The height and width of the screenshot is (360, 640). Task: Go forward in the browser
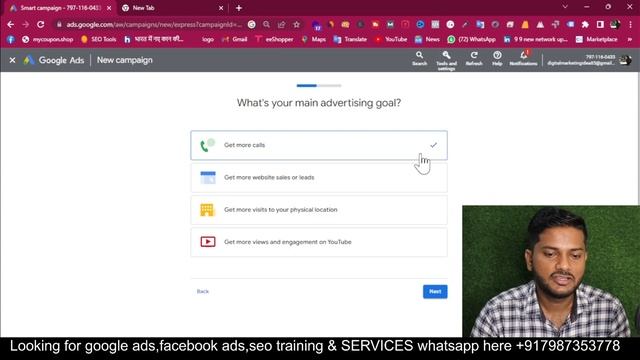point(26,24)
